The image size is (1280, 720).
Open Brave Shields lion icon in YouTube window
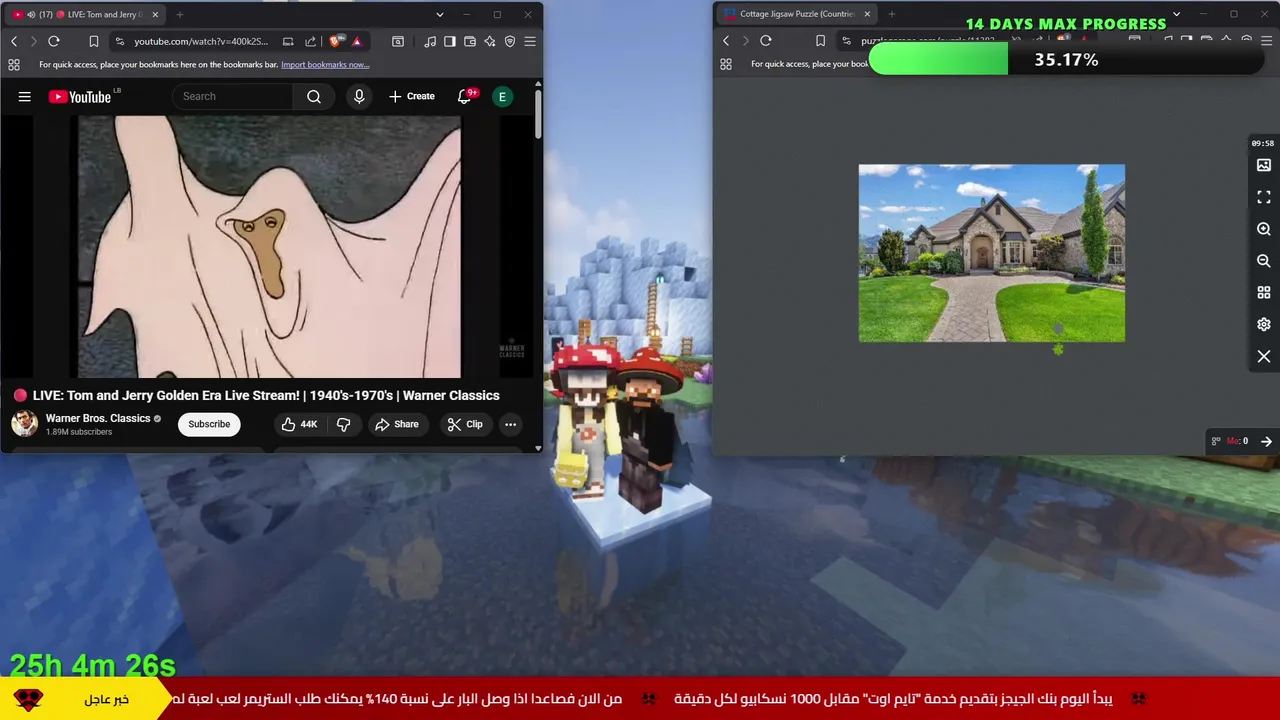tap(335, 41)
